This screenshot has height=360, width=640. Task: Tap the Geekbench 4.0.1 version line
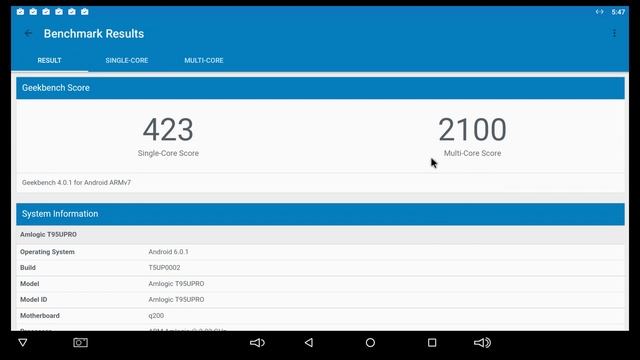coord(76,182)
